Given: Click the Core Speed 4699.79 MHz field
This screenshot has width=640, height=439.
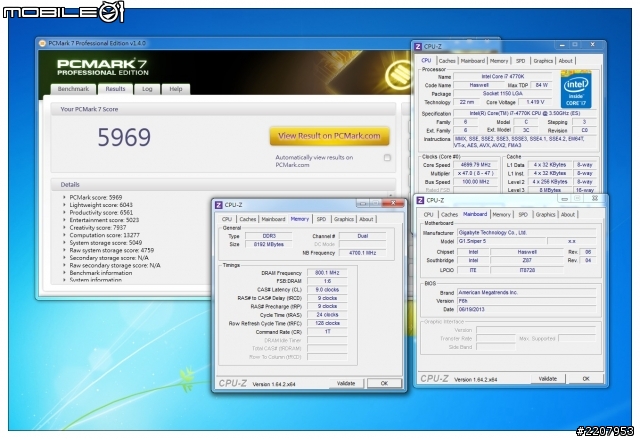Looking at the screenshot, I should pos(475,165).
